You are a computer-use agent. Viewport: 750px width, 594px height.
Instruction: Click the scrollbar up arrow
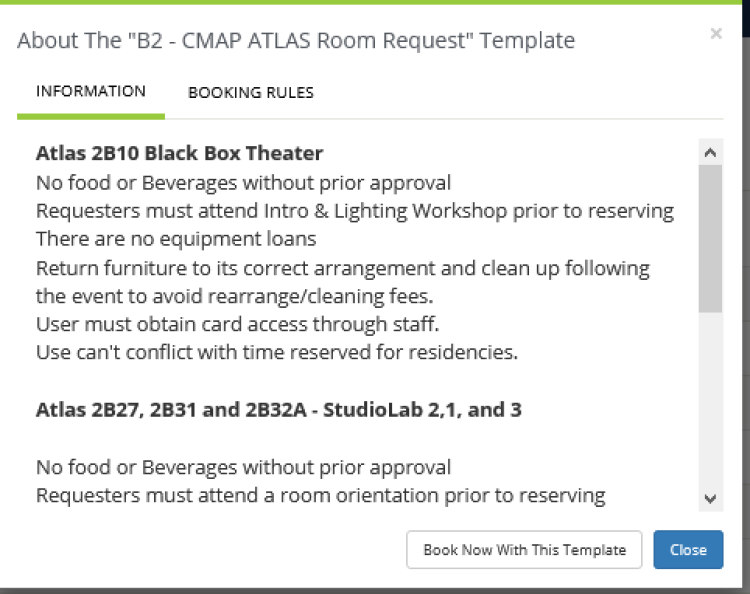[x=710, y=153]
